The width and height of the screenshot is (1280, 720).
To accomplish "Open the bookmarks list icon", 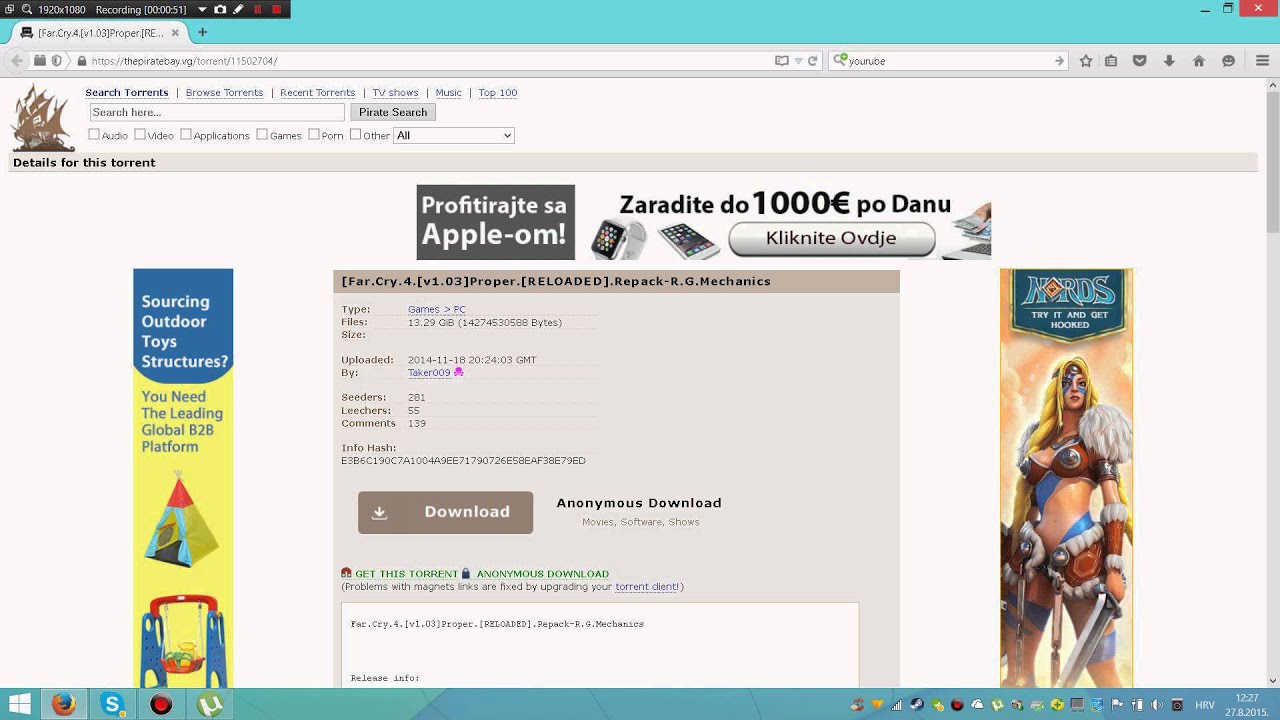I will coord(1111,61).
